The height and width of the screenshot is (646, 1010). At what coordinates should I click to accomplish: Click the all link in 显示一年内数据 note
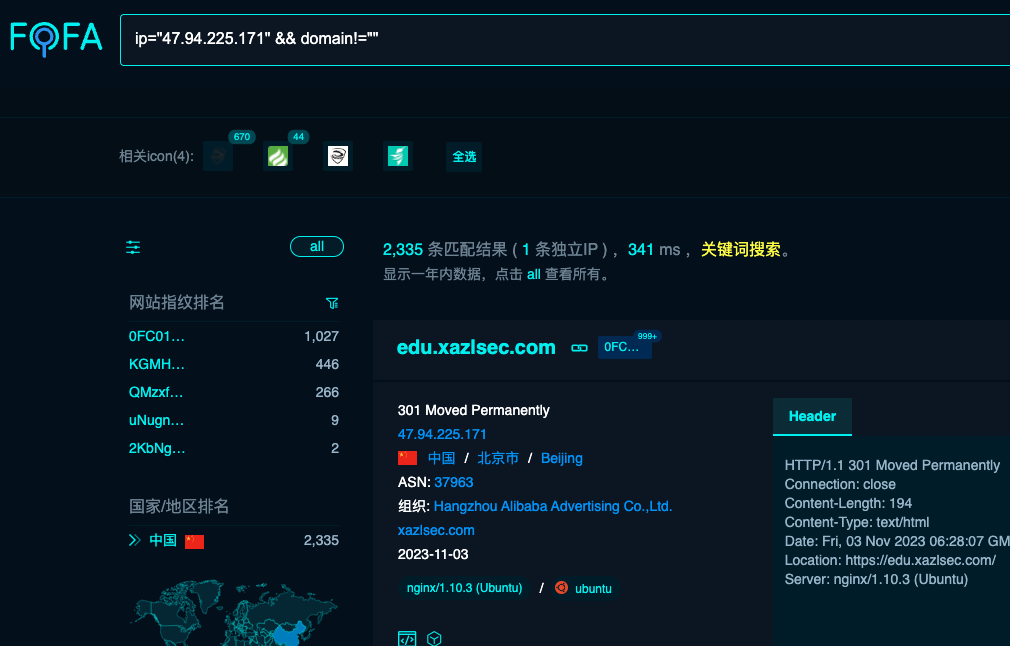point(533,274)
